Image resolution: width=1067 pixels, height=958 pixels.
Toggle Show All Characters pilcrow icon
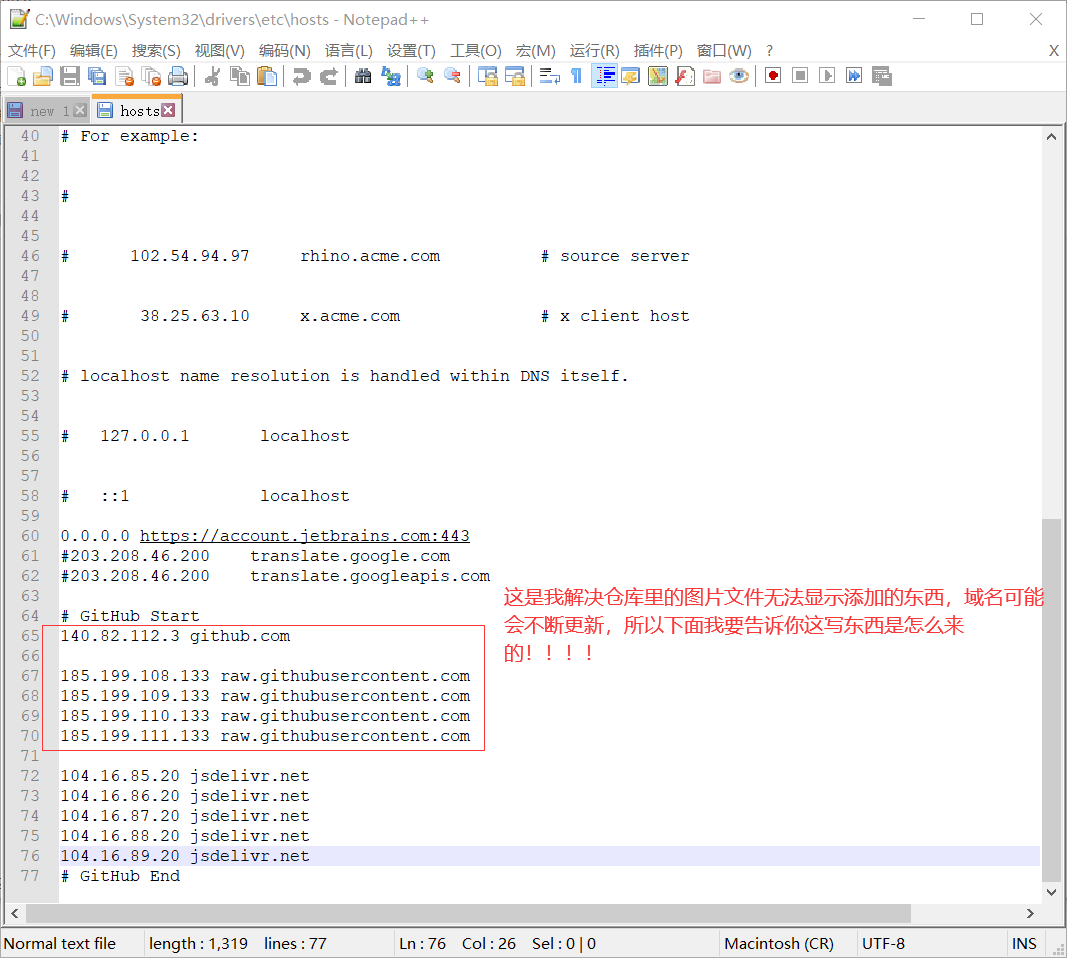point(576,76)
